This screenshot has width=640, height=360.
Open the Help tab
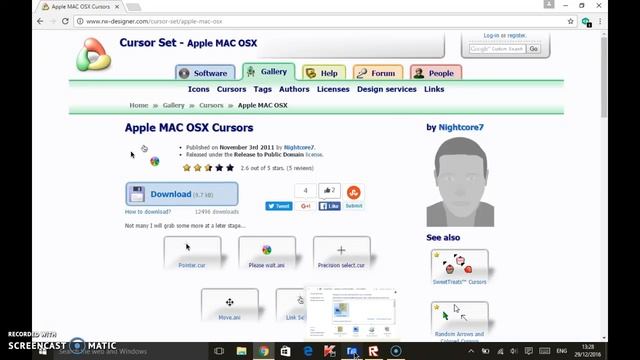(324, 73)
